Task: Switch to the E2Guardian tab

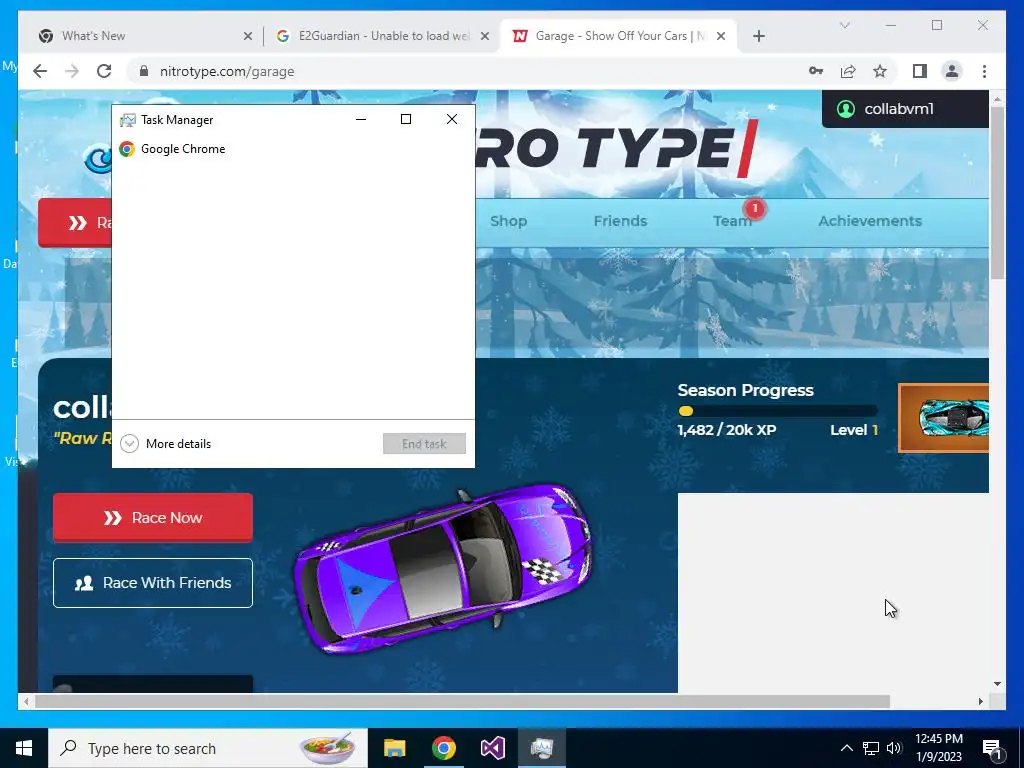Action: 381,36
